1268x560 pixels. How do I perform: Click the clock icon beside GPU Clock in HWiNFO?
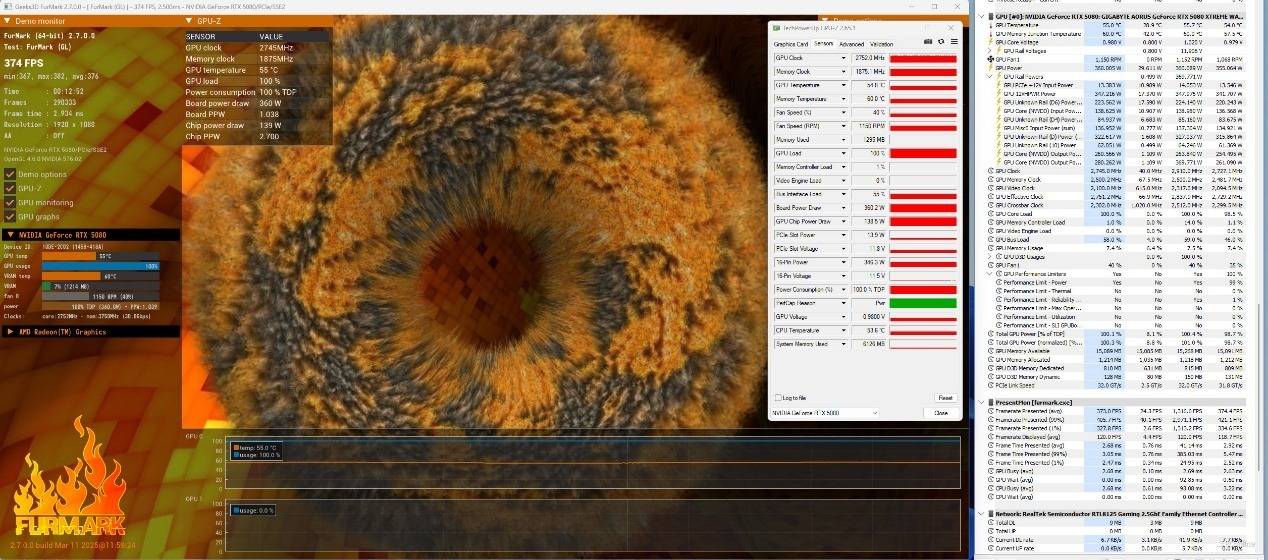point(991,171)
